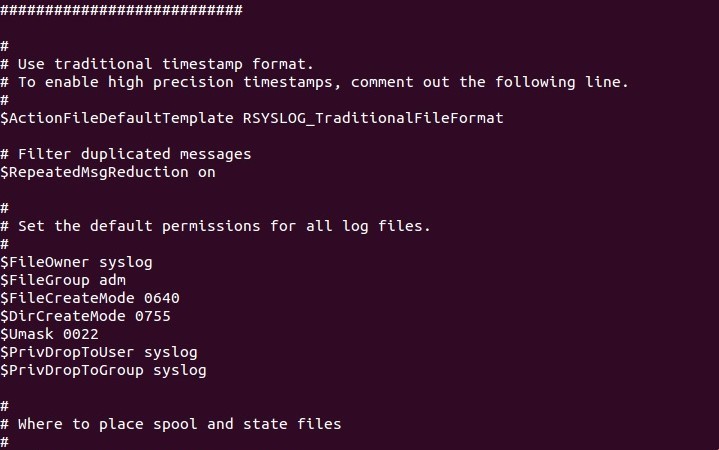This screenshot has width=719, height=450.
Task: Click the syslog value after $FileOwner
Action: [x=126, y=263]
